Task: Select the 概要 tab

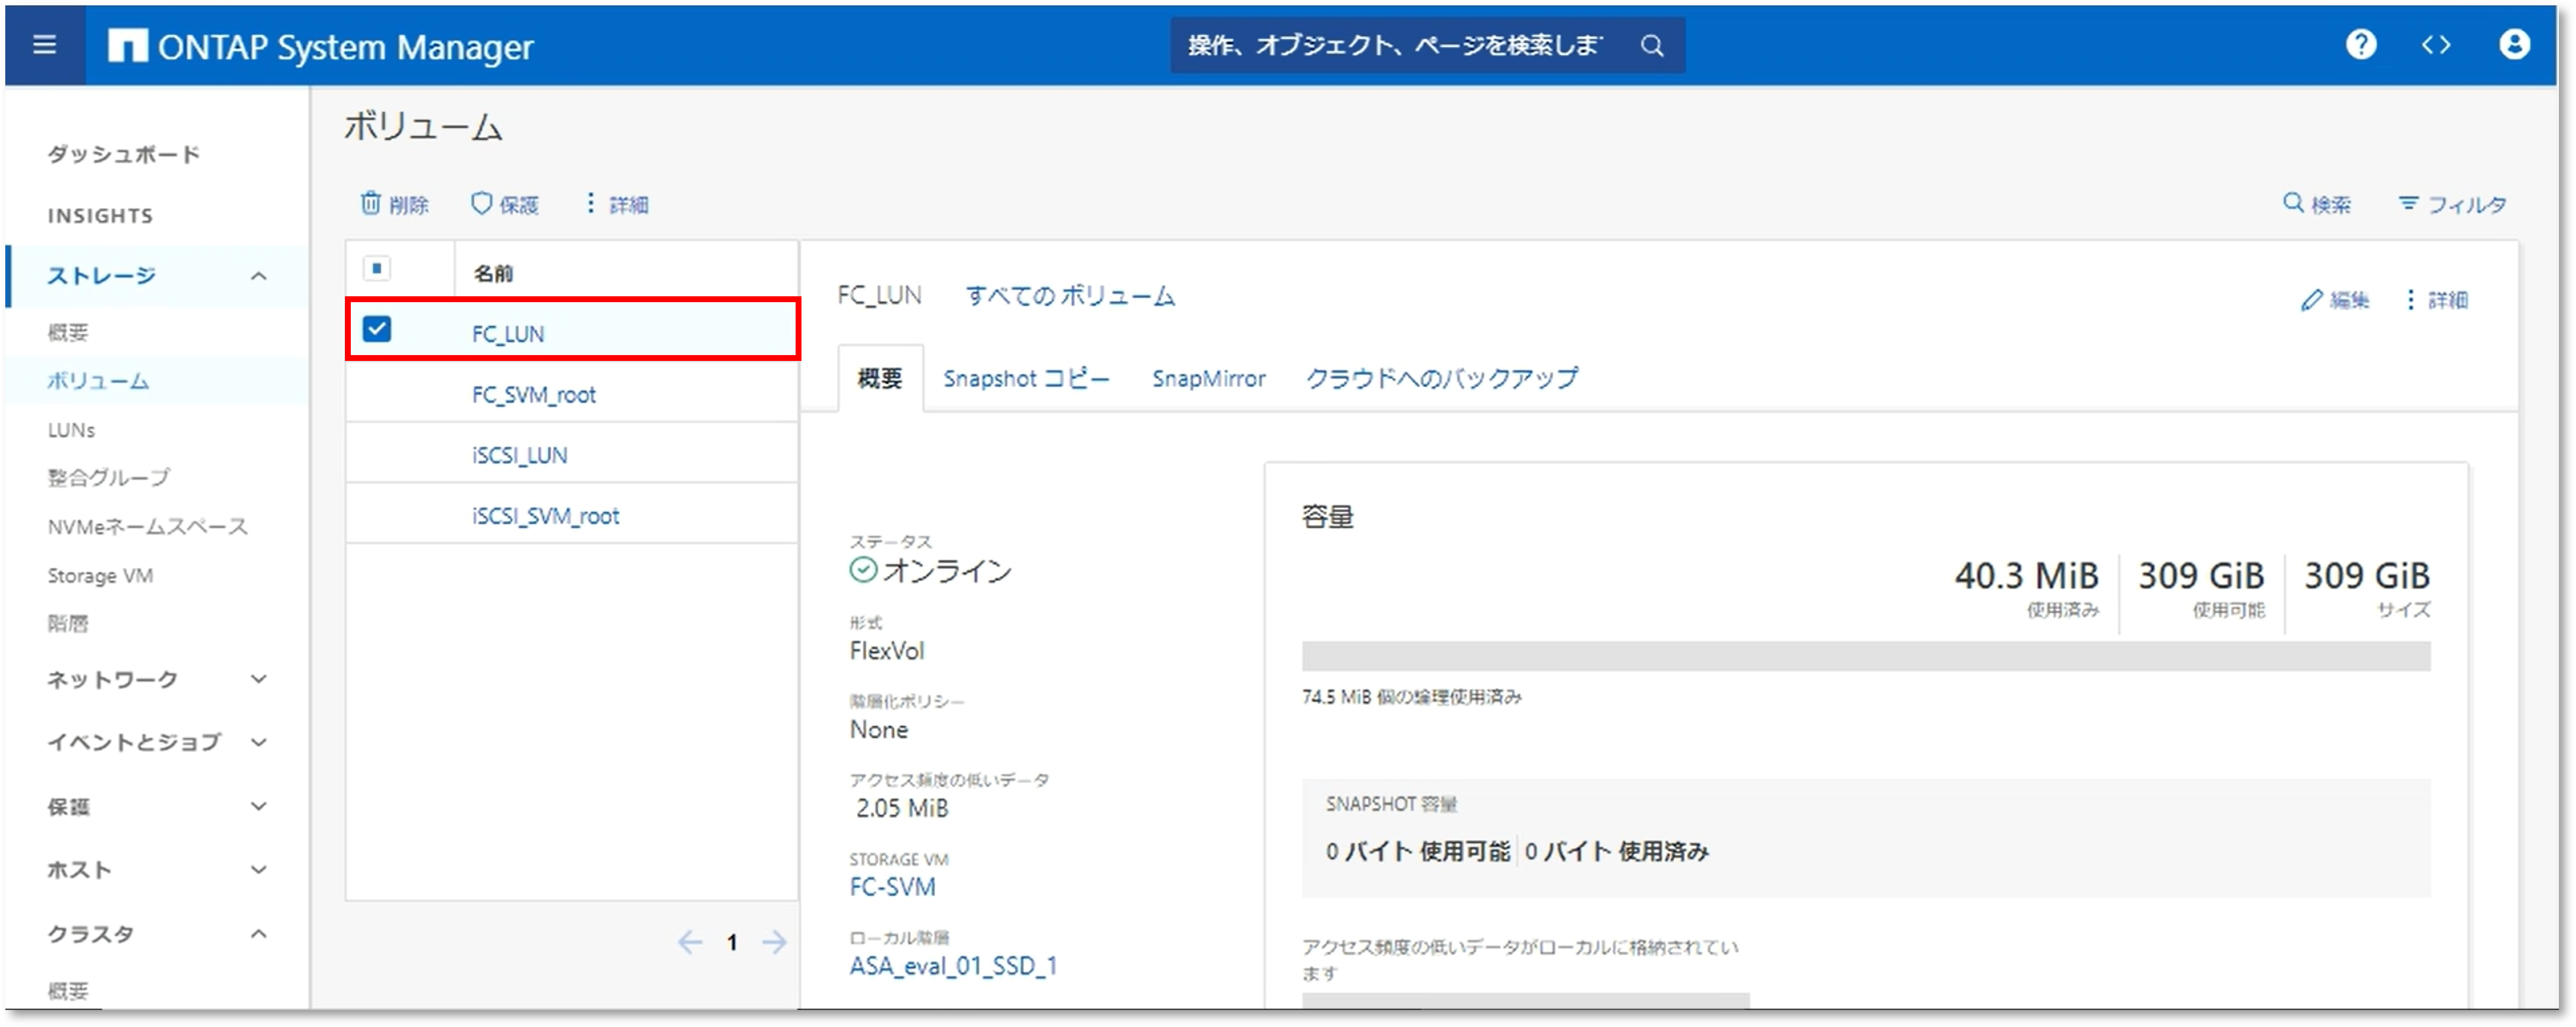Action: pyautogui.click(x=880, y=379)
